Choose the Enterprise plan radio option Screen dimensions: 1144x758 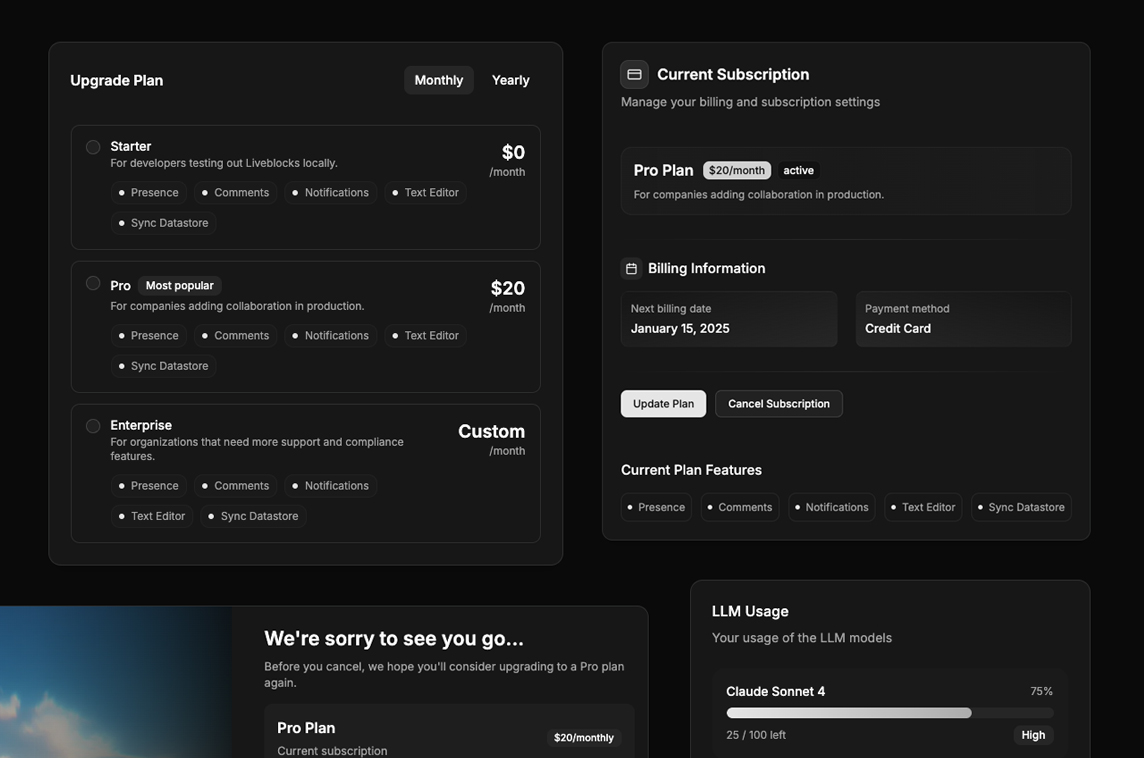[93, 426]
